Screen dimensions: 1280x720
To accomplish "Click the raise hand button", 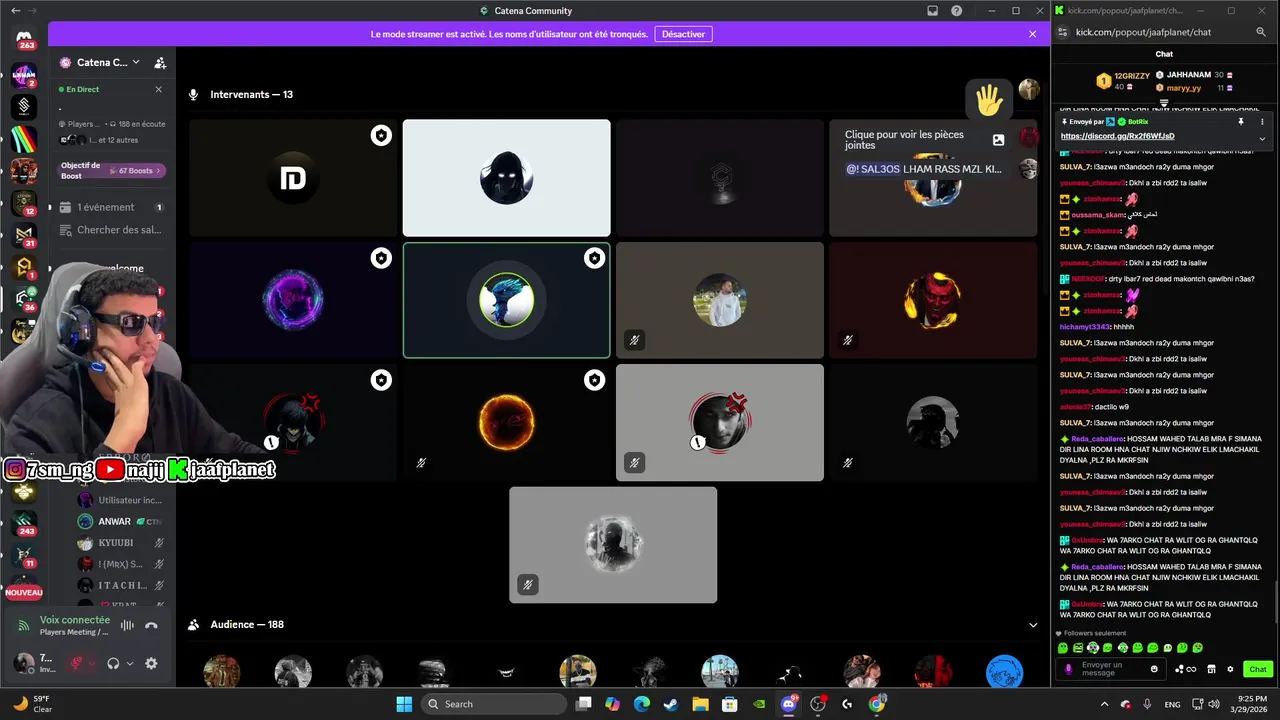I will coord(989,99).
